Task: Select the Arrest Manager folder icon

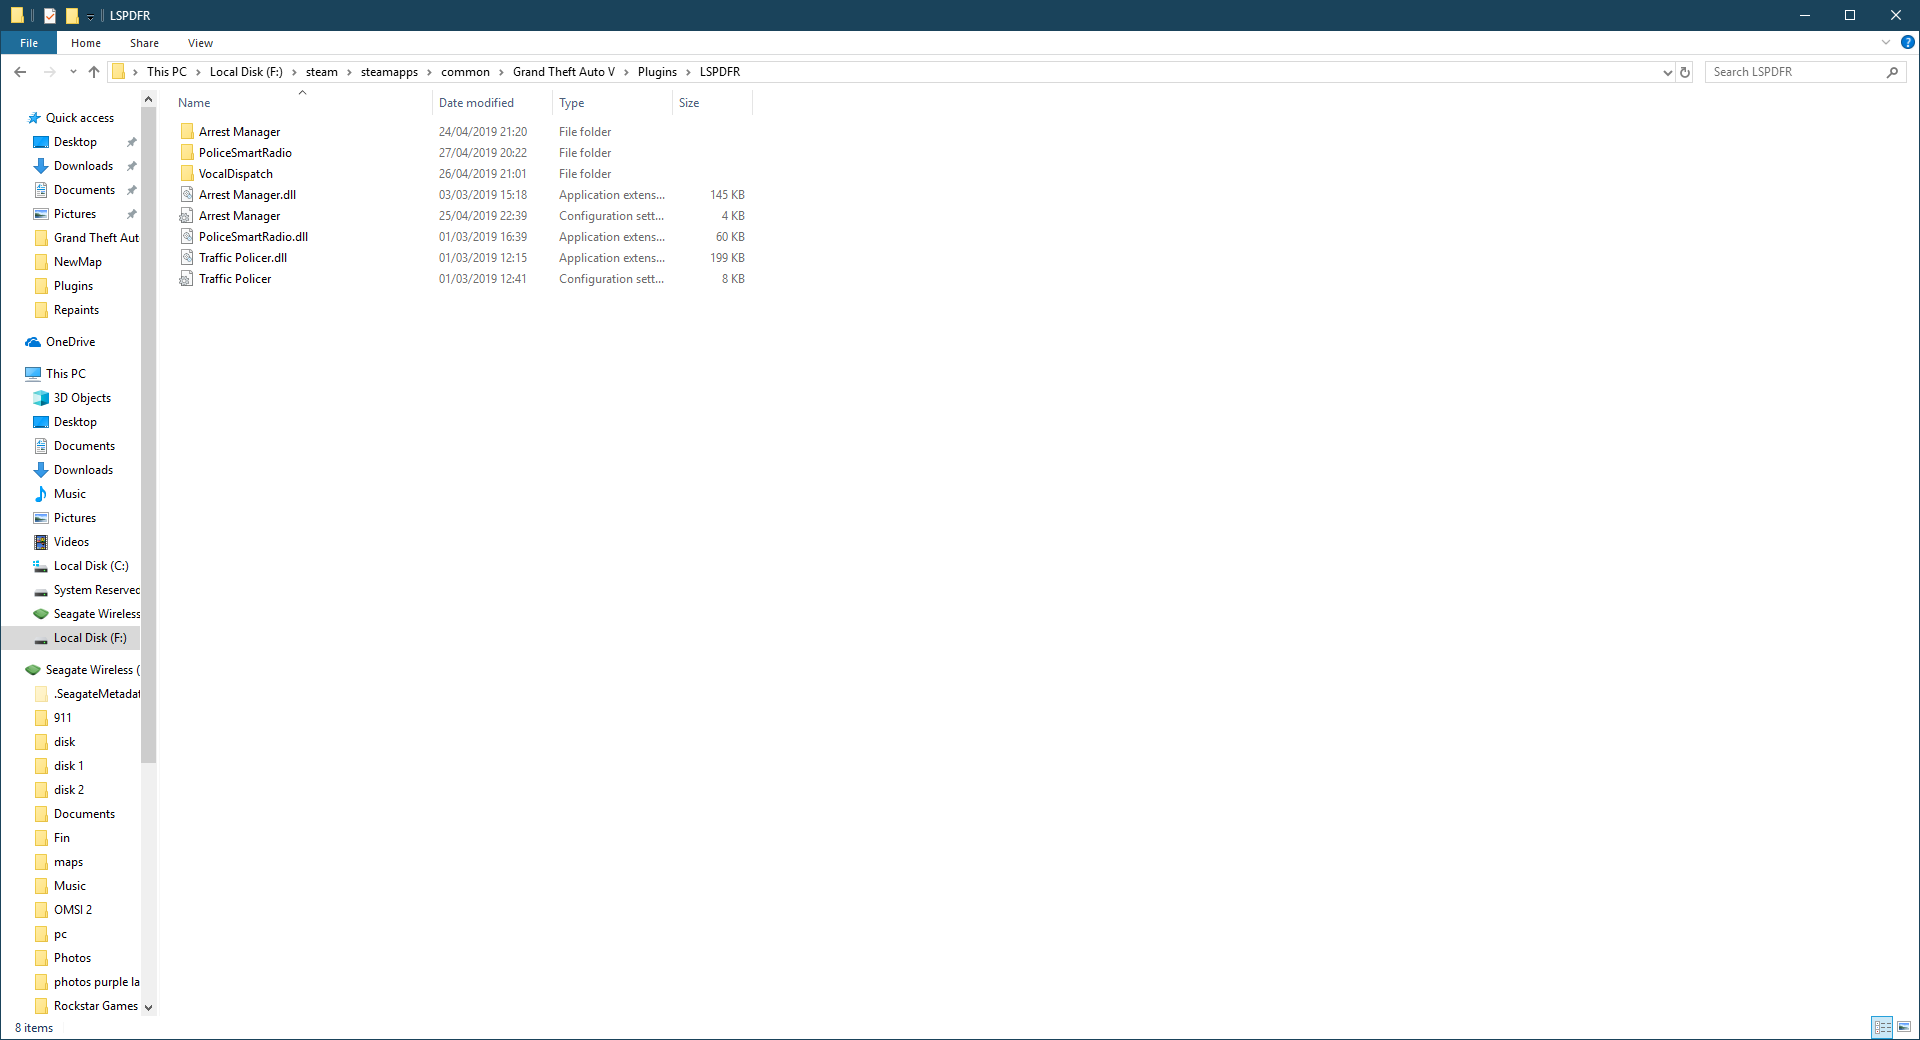Action: (x=187, y=132)
